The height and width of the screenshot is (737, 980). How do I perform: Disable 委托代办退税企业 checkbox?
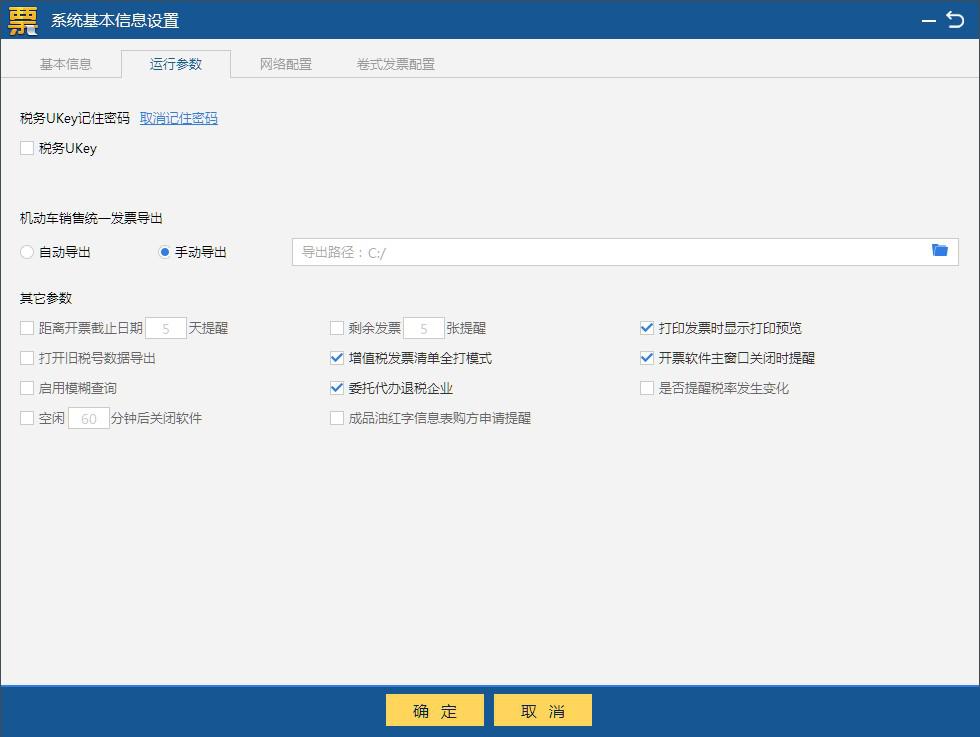336,388
